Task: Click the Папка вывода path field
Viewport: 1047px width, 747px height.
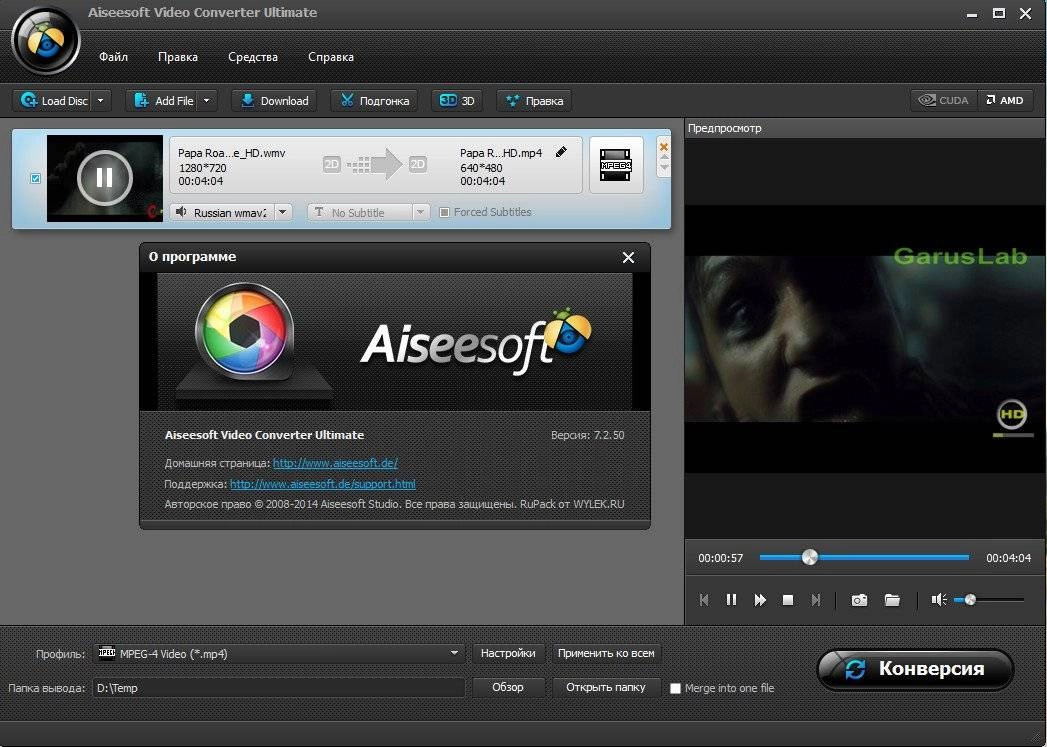Action: click(x=279, y=688)
